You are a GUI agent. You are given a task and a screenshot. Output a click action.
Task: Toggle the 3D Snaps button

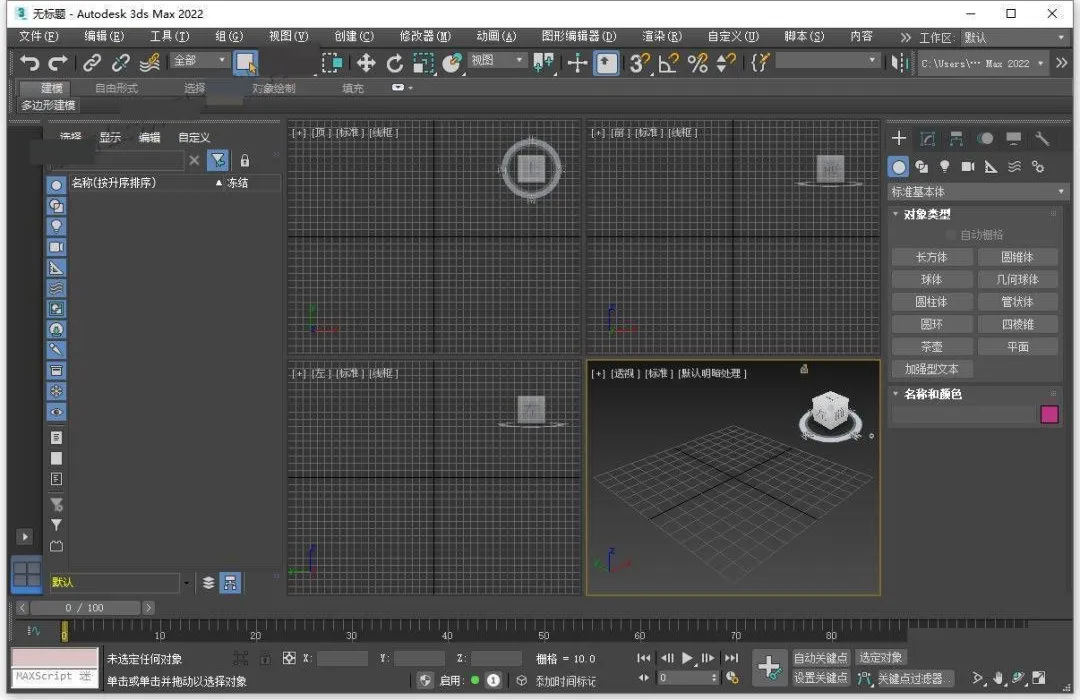pos(639,63)
